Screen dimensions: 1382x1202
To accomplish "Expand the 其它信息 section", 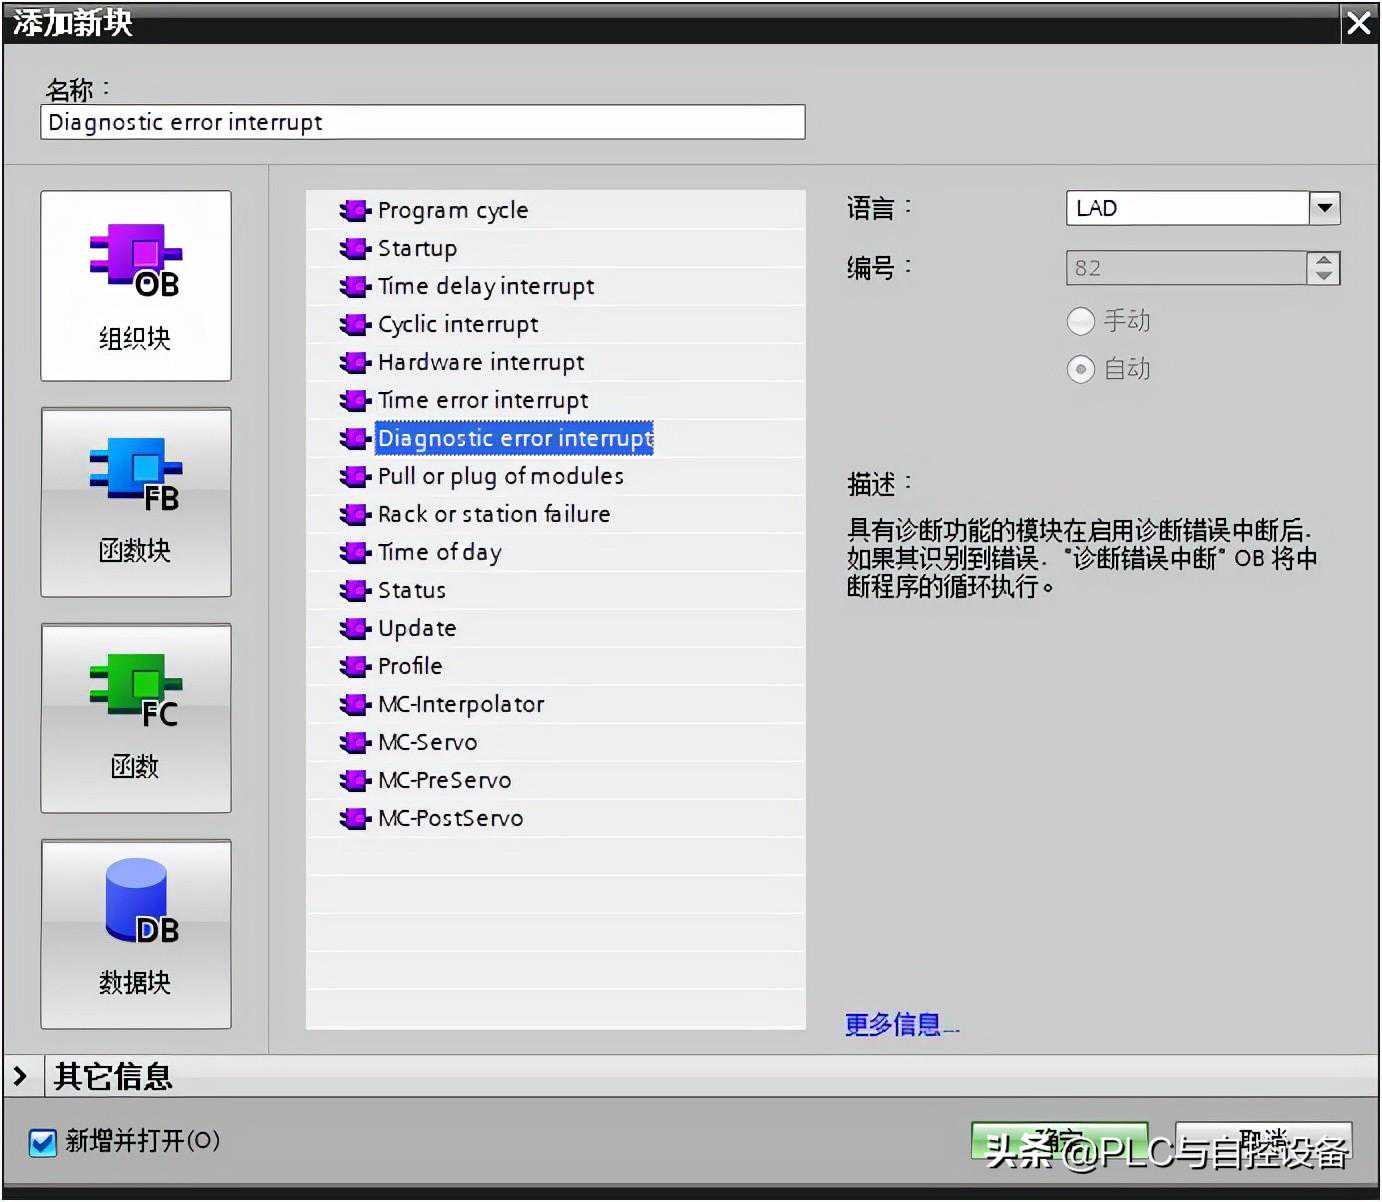I will tap(20, 1077).
